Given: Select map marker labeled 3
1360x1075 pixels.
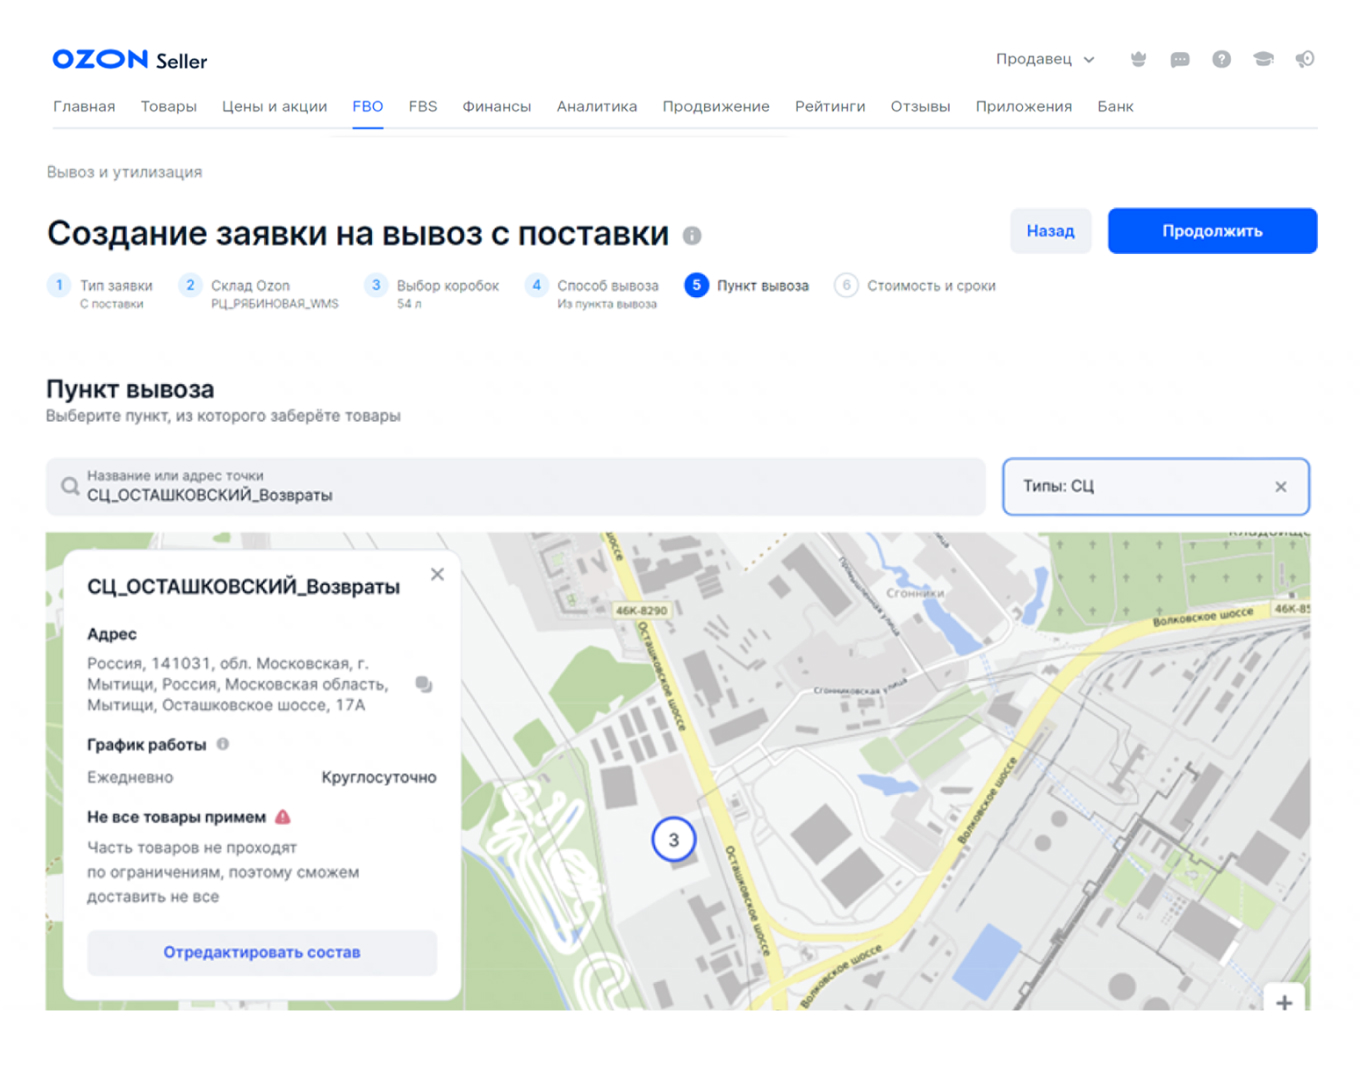Looking at the screenshot, I should tap(674, 840).
